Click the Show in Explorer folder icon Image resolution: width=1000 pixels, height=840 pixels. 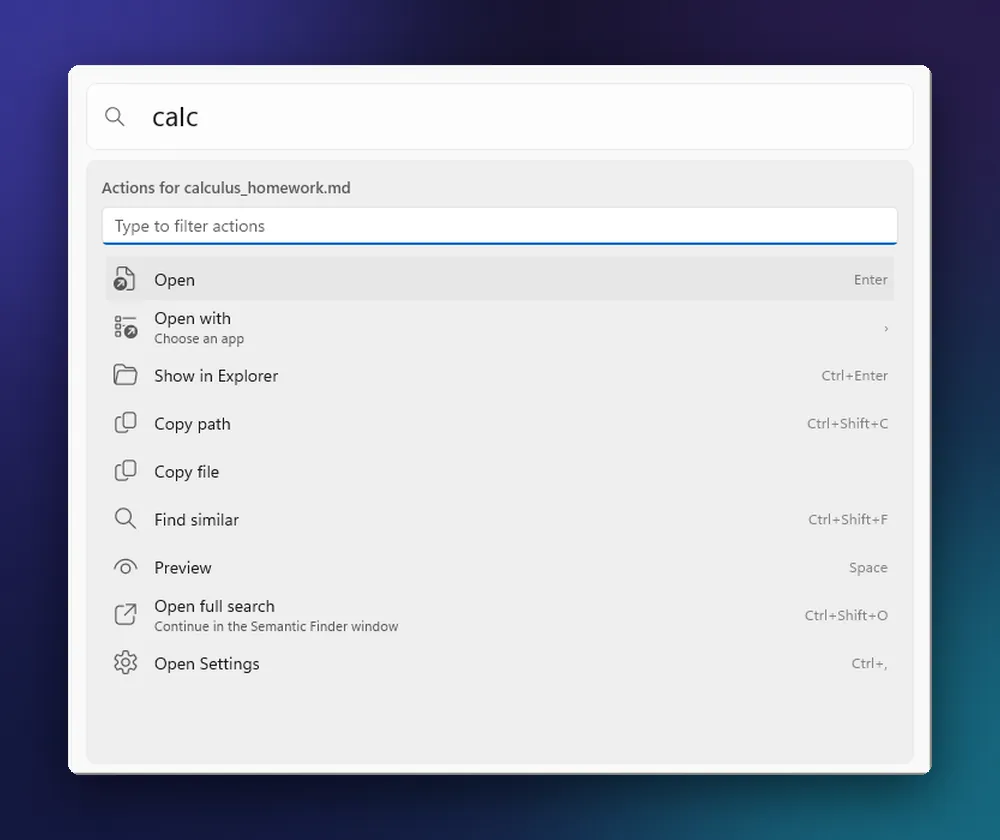[x=125, y=375]
